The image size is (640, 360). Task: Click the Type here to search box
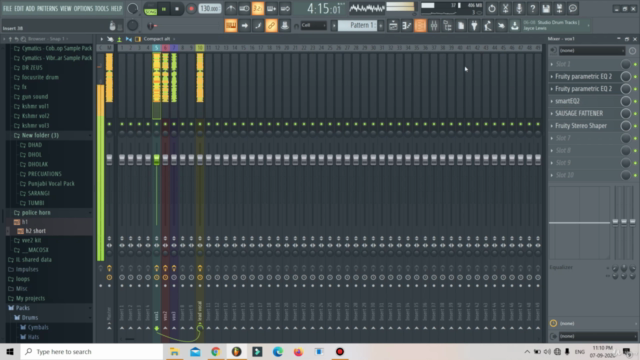pyautogui.click(x=92, y=351)
